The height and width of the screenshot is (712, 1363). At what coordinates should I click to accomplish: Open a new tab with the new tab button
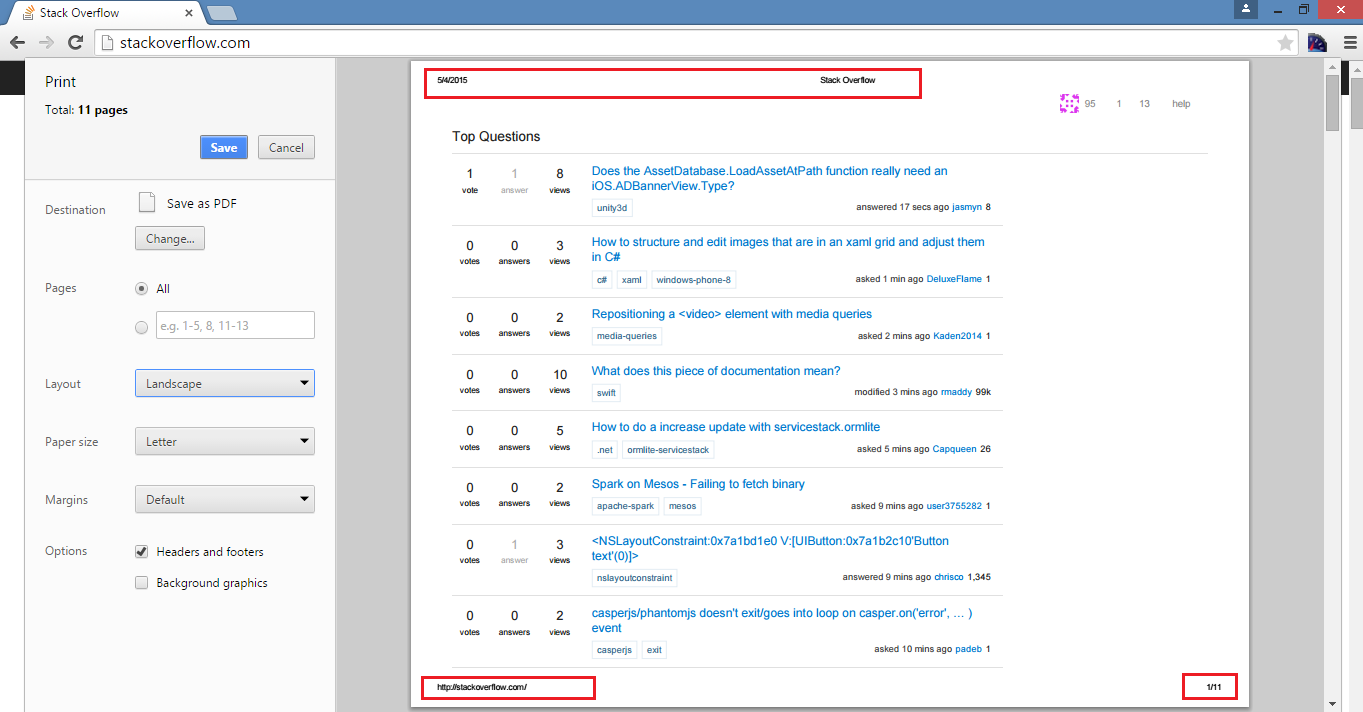tap(222, 13)
